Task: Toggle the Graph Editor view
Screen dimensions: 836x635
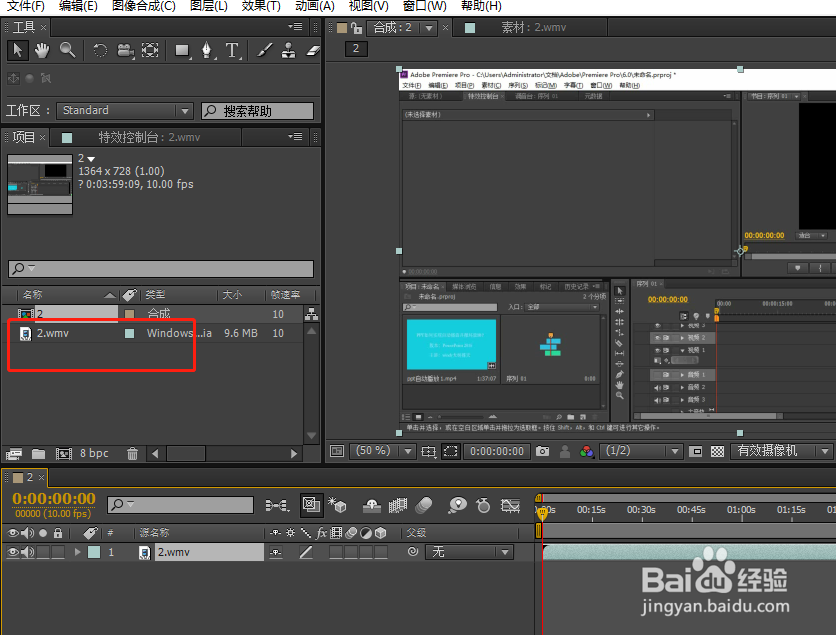Action: [510, 505]
